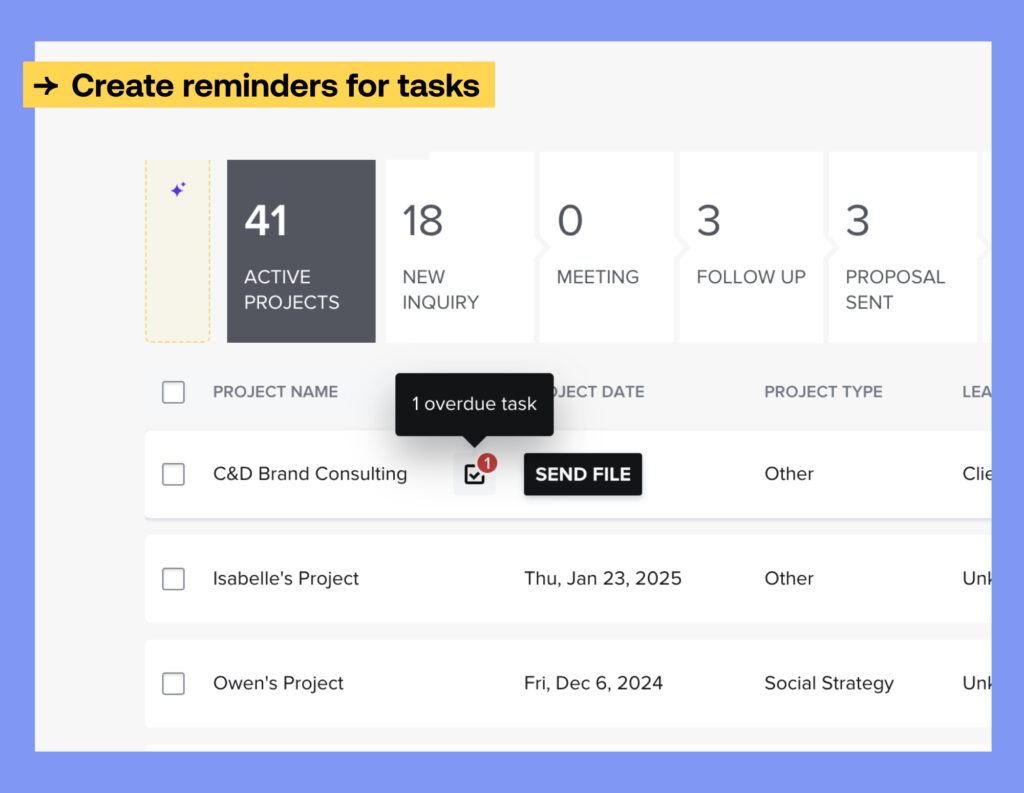
Task: Click the purple sparkle AI icon
Action: (x=178, y=189)
